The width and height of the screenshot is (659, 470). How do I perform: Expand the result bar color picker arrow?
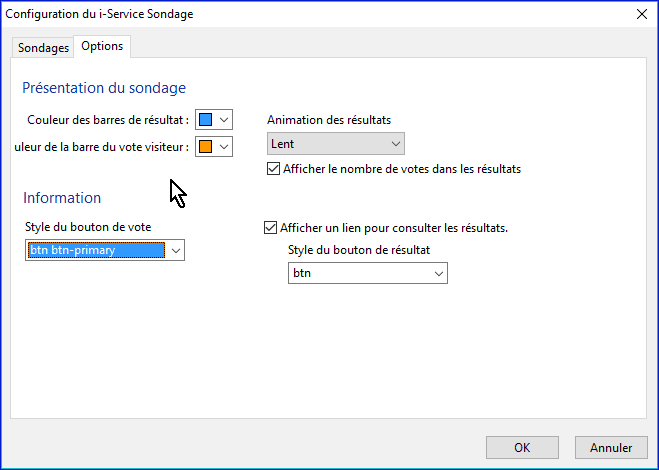(224, 120)
